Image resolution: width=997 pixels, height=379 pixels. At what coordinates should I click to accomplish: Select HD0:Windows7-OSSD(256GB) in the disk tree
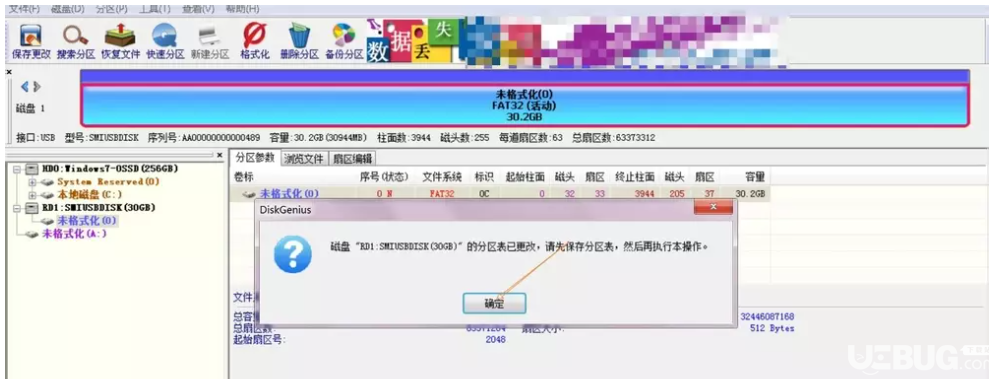pos(110,169)
